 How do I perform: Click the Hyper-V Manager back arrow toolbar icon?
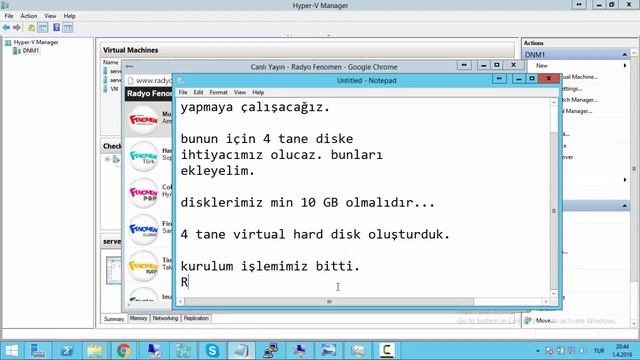6,28
